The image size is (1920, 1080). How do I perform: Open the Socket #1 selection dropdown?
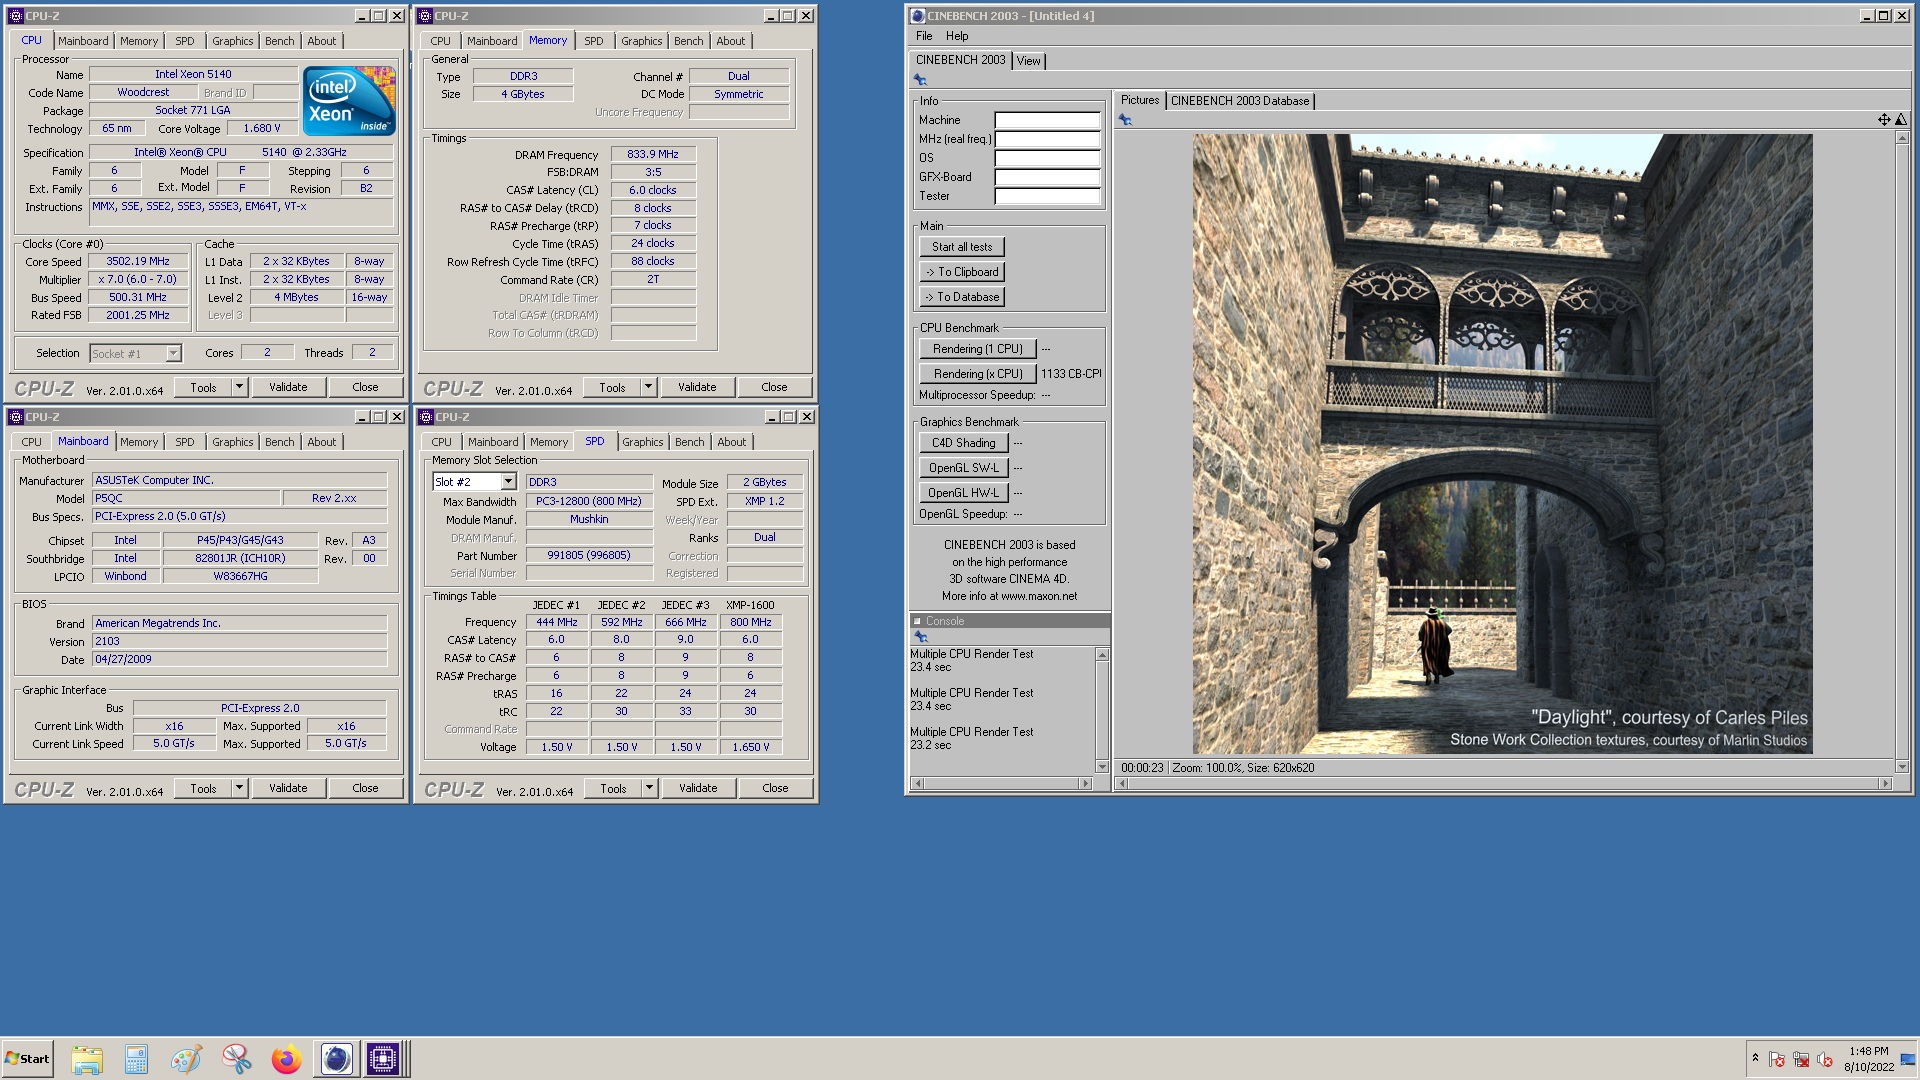pos(173,353)
